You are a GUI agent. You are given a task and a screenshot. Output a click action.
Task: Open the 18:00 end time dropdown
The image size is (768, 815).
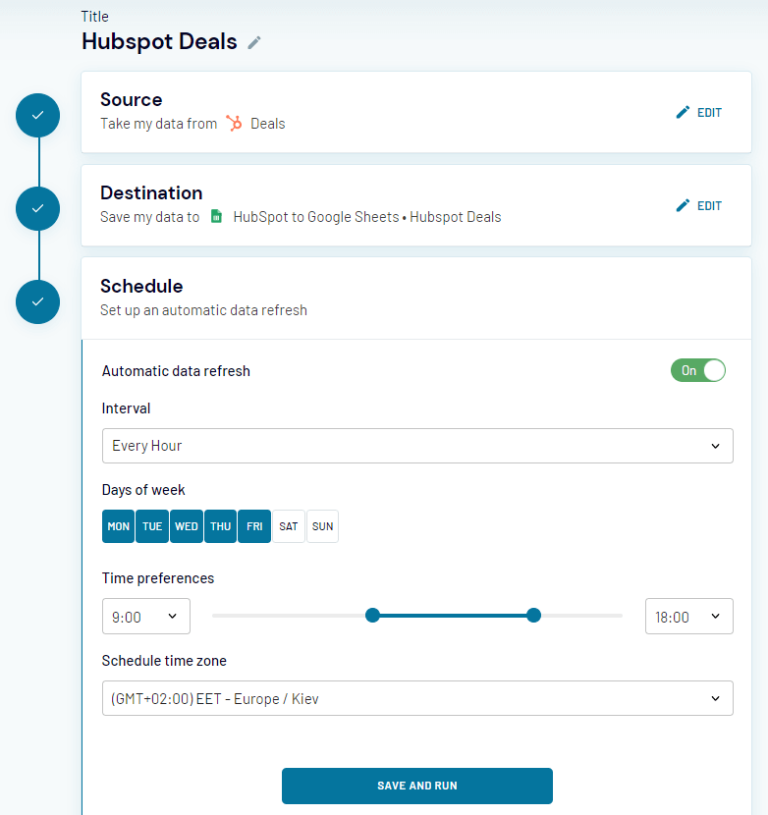688,616
